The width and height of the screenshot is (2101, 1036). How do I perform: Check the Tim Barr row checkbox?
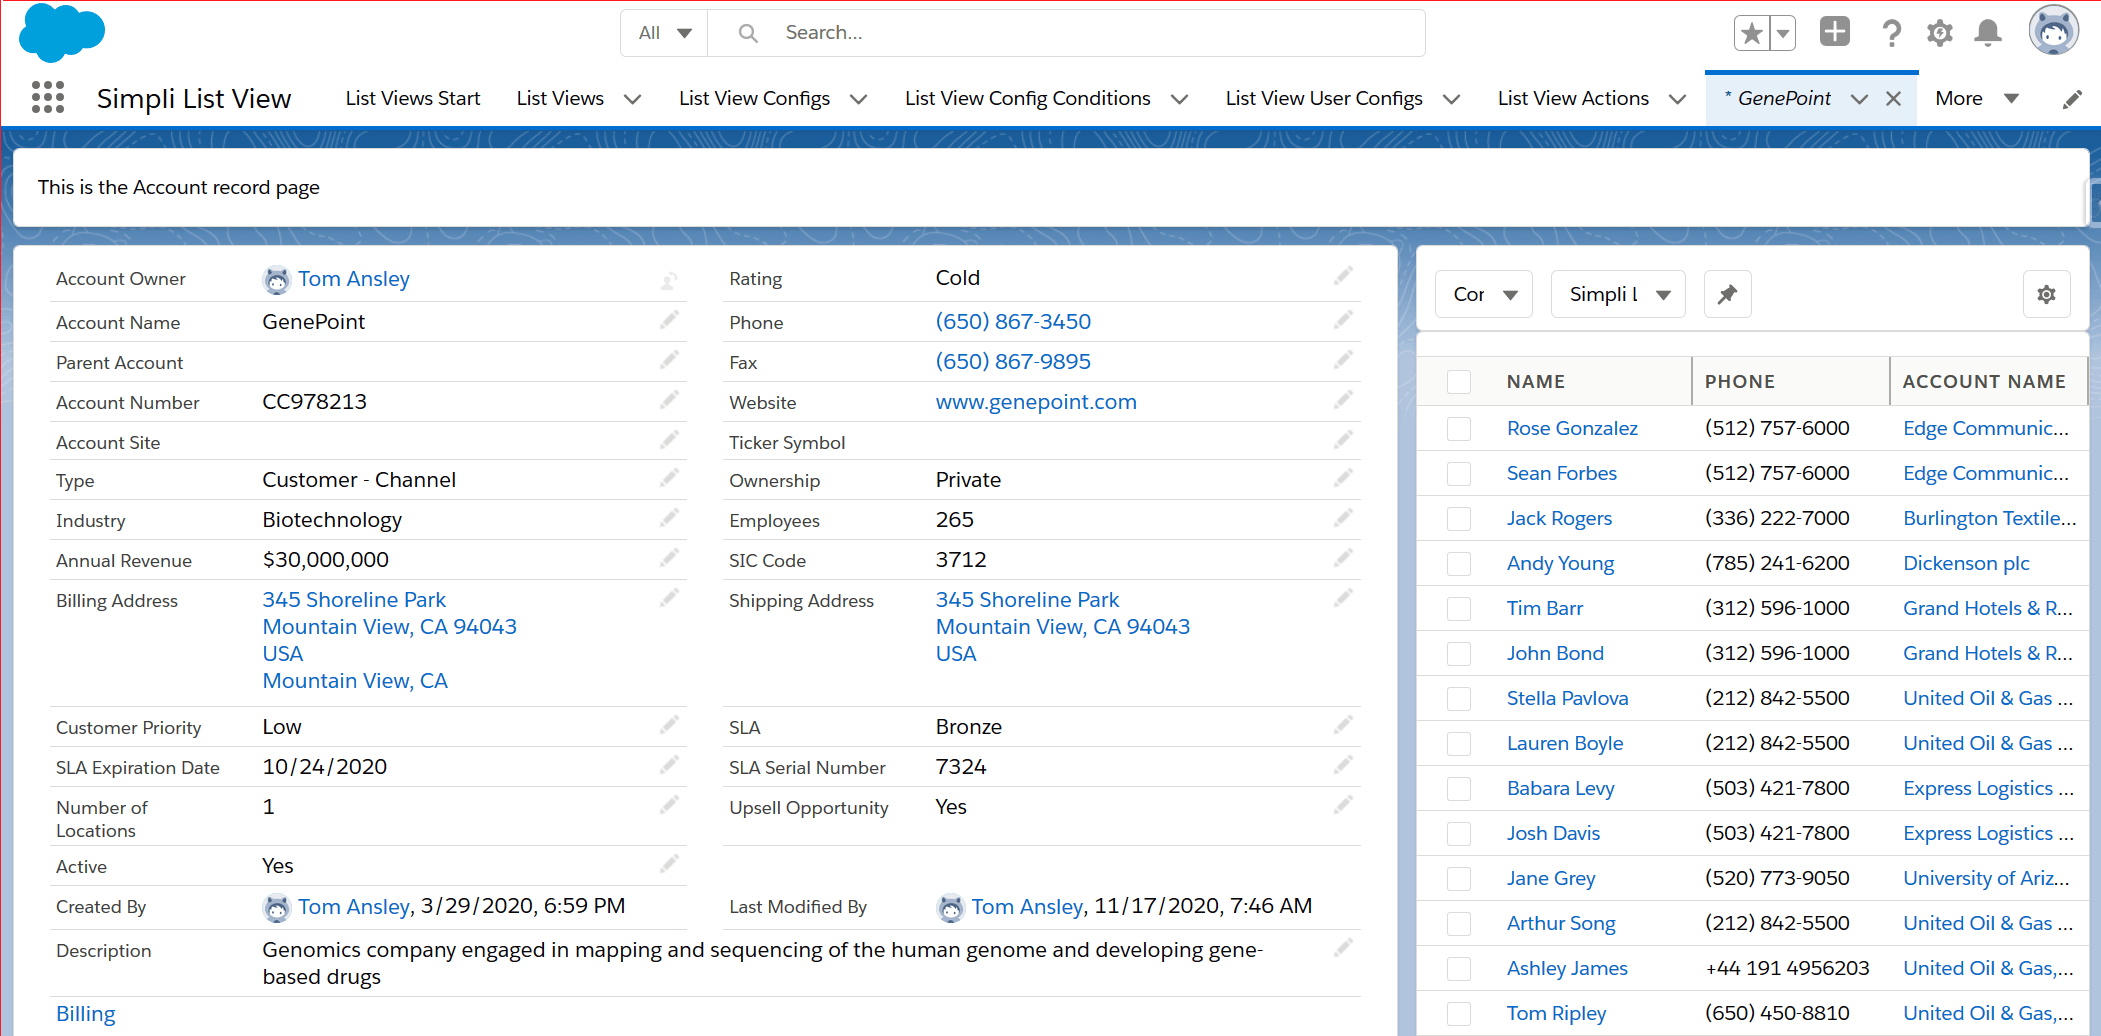tap(1459, 609)
